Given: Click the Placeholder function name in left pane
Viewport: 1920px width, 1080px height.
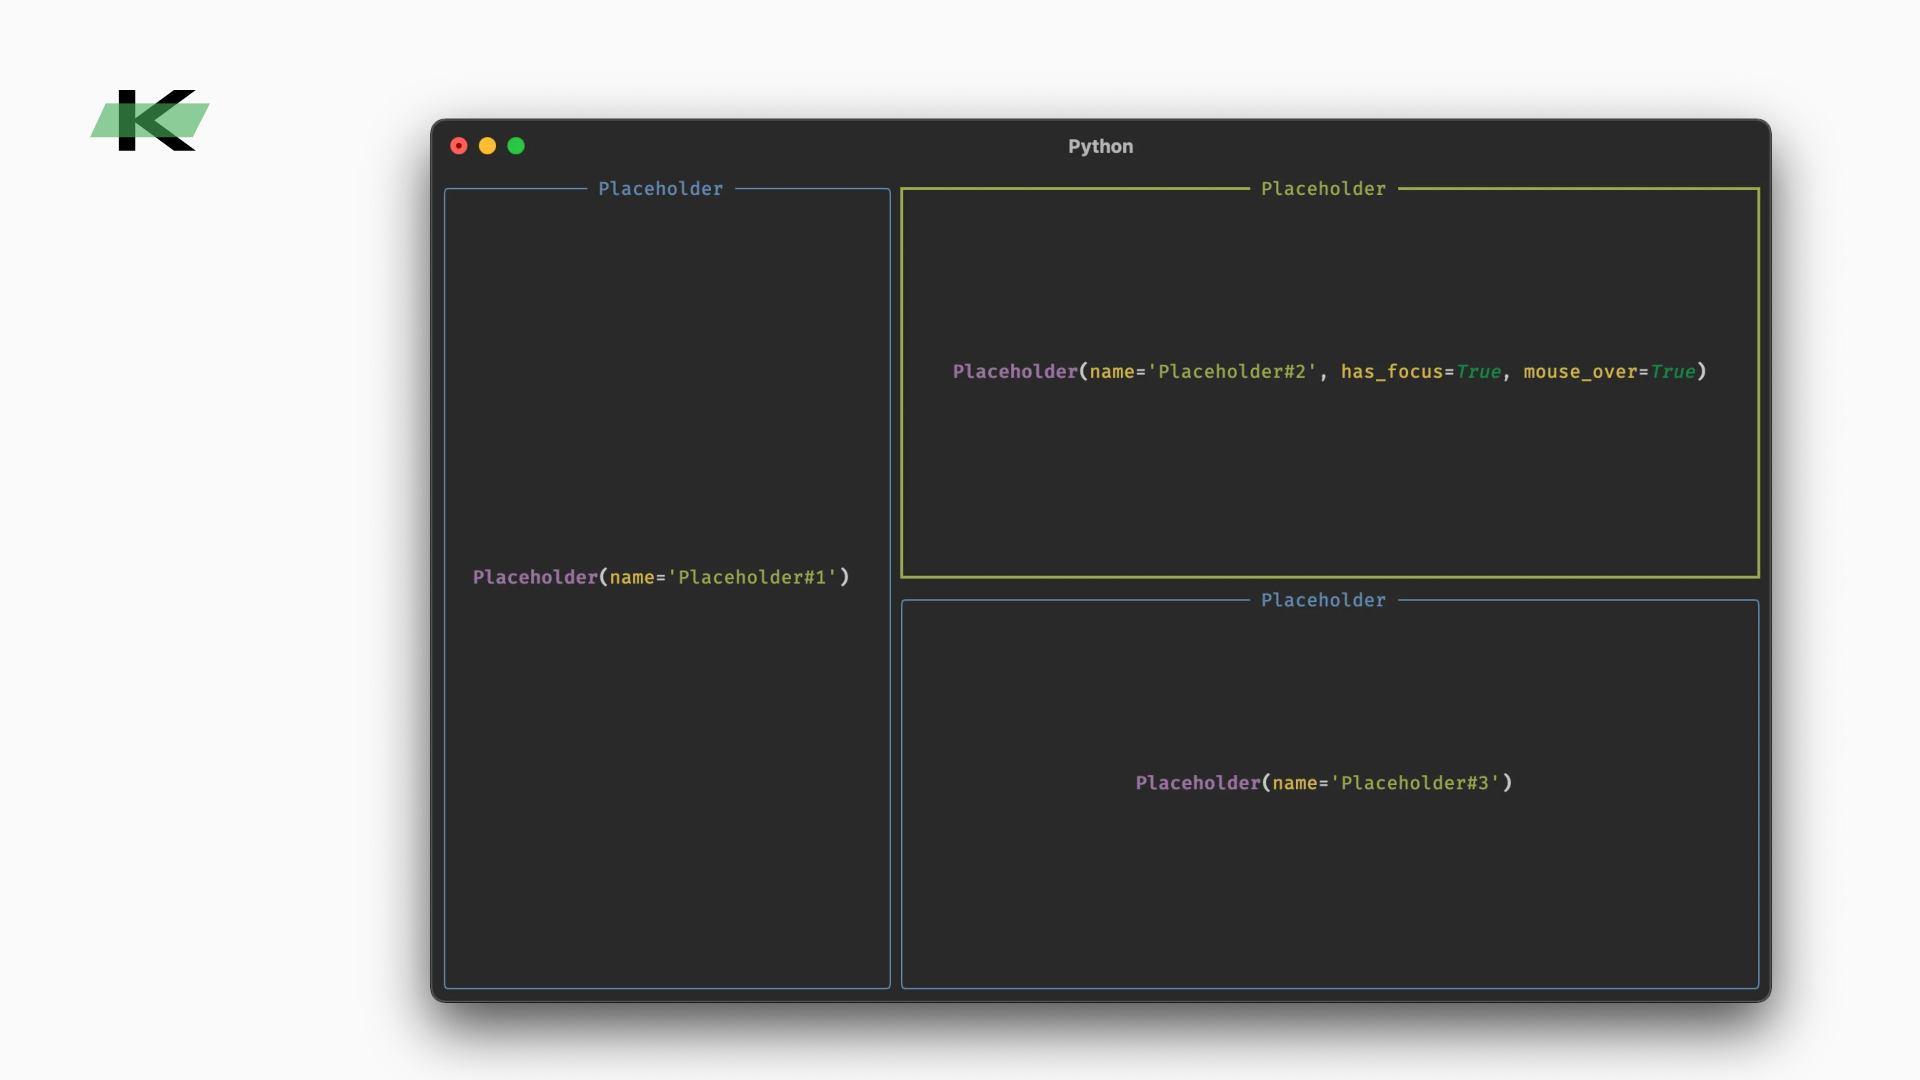Looking at the screenshot, I should pos(534,577).
